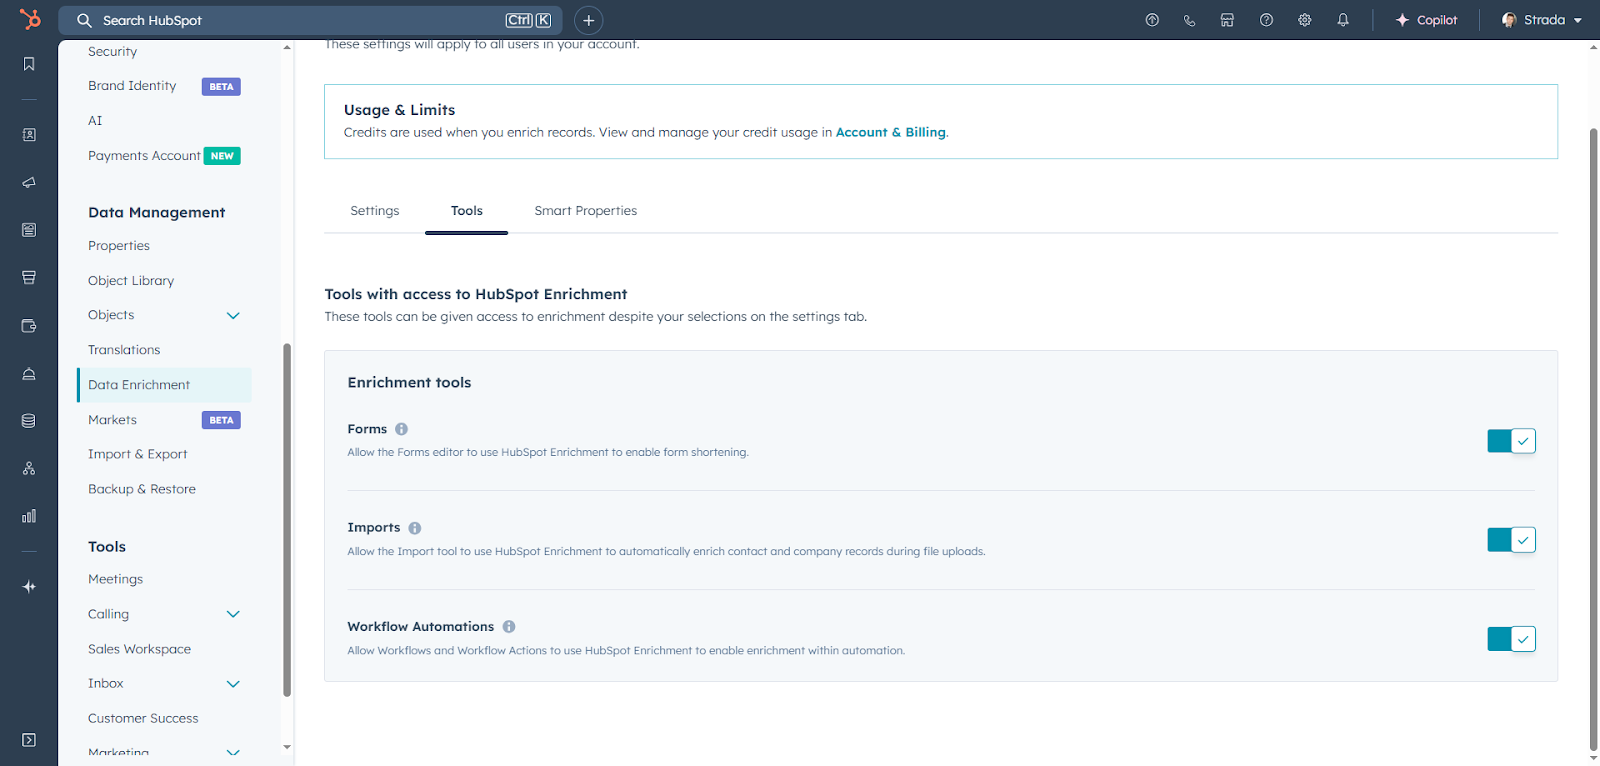Image resolution: width=1600 pixels, height=766 pixels.
Task: Open Security settings in sidebar
Action: coord(112,52)
